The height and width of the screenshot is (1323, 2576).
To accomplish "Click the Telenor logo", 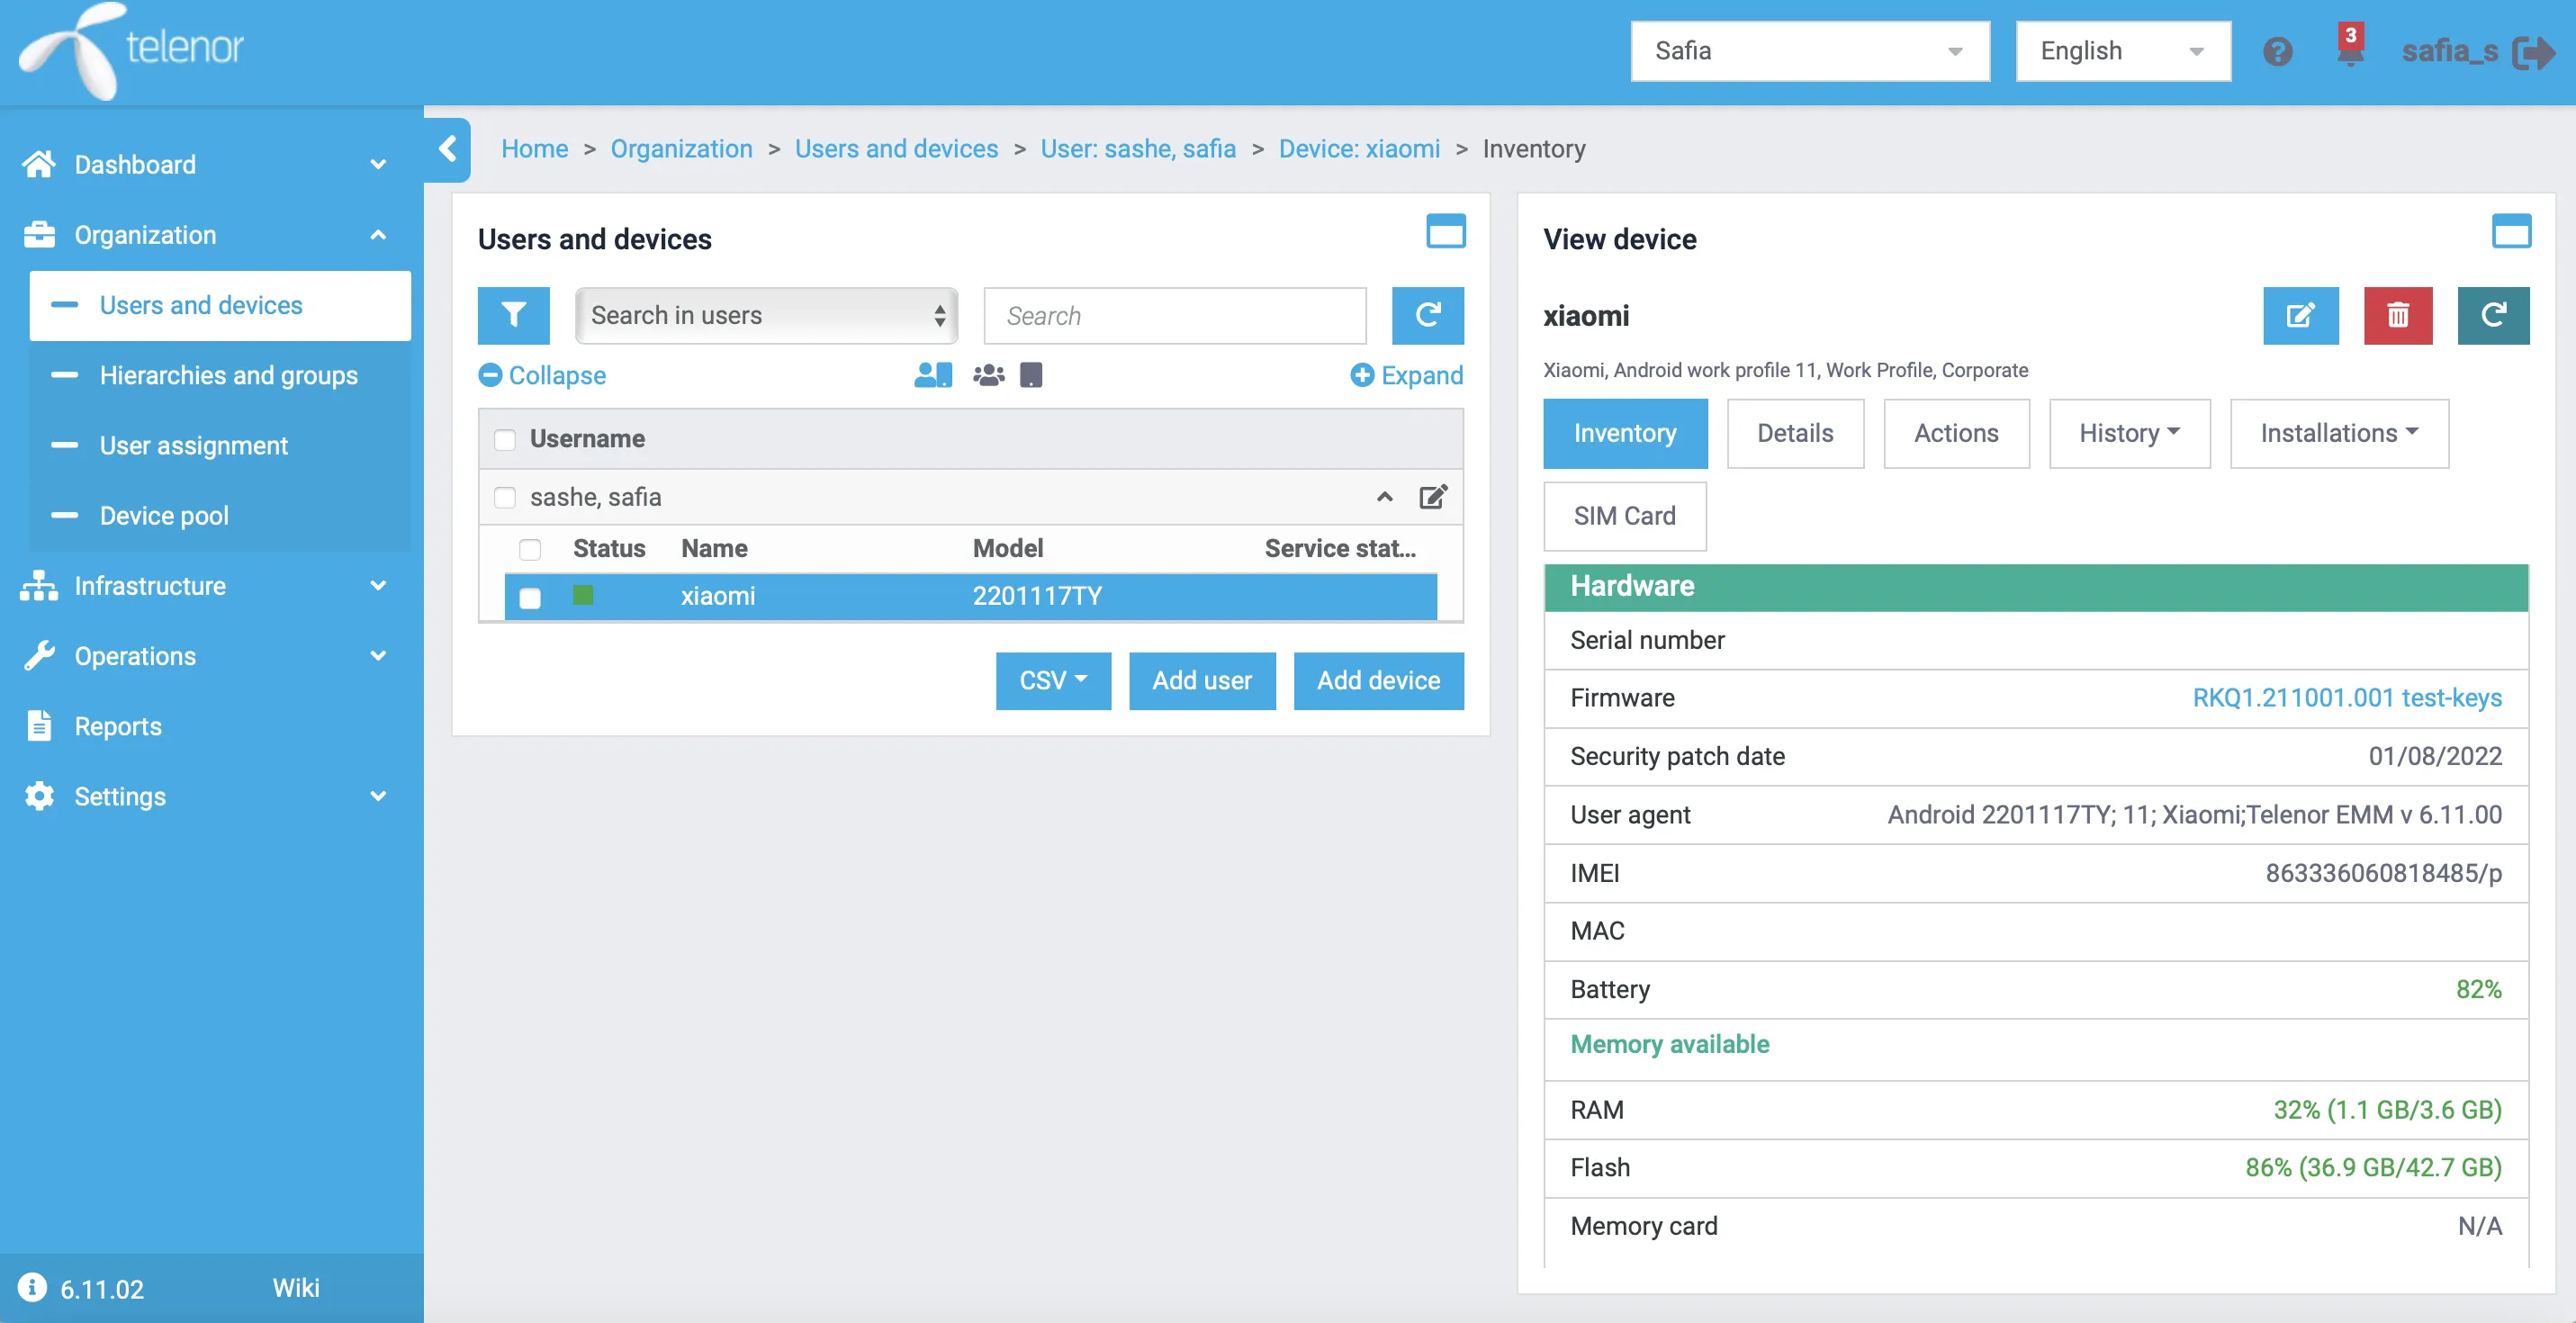I will coord(131,50).
